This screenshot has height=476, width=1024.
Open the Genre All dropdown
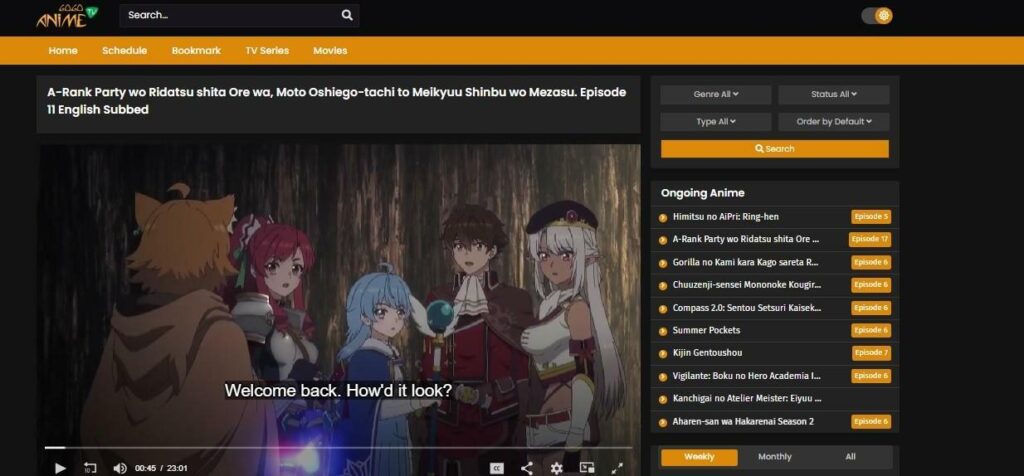[x=716, y=95]
